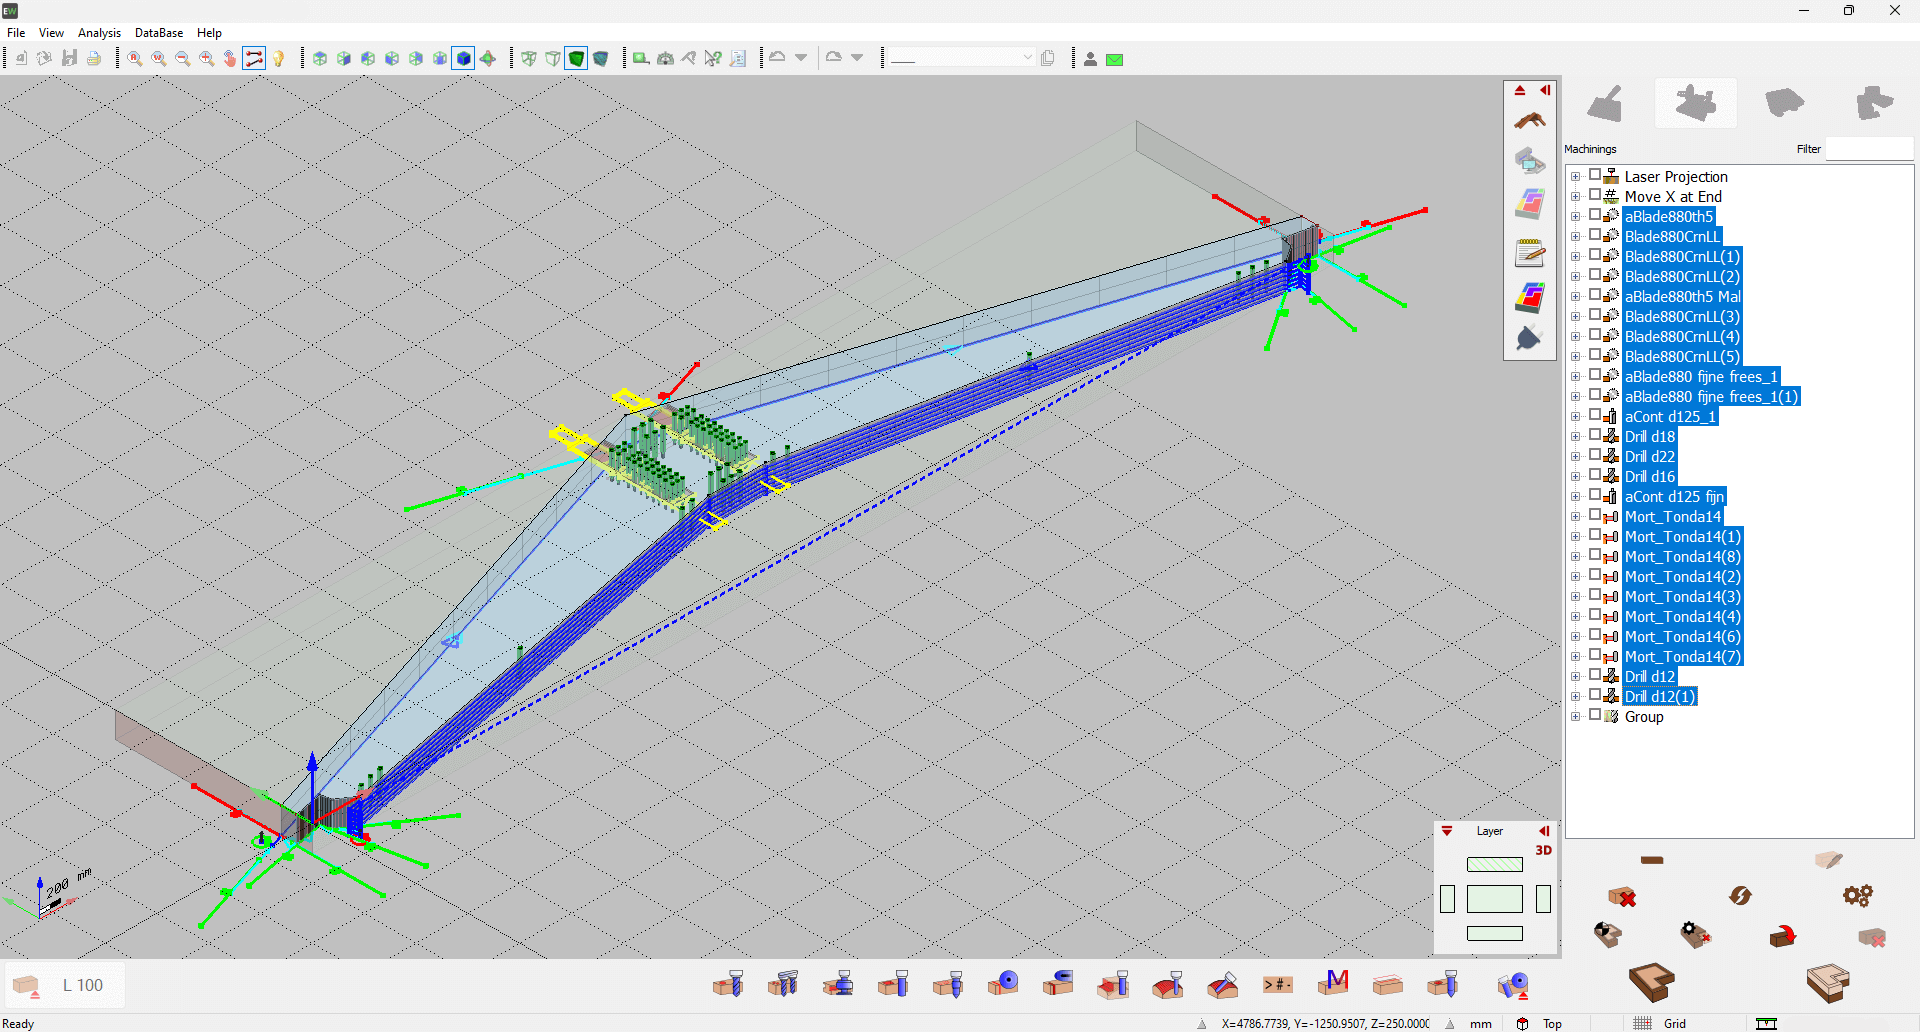Select the horizontal slot mortise tool
Image resolution: width=1920 pixels, height=1032 pixels.
1058,985
